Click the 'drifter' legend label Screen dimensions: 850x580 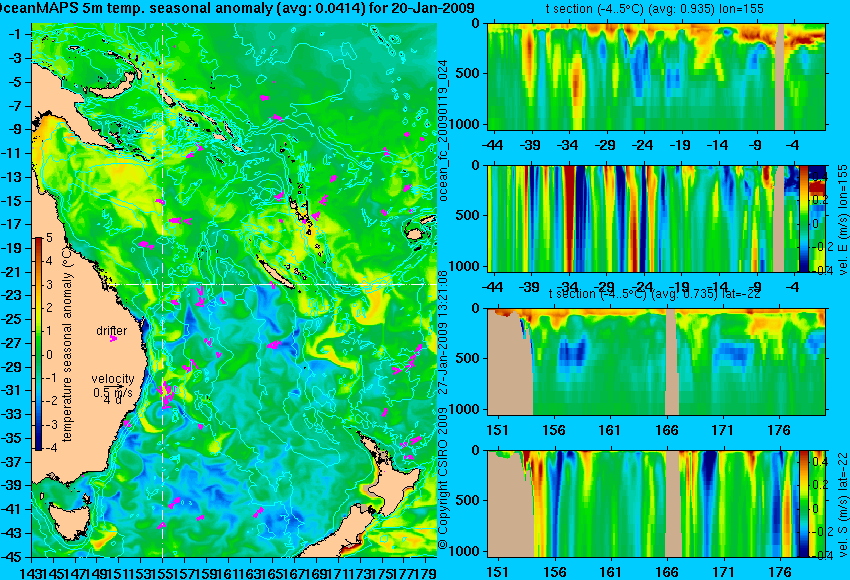[x=112, y=330]
